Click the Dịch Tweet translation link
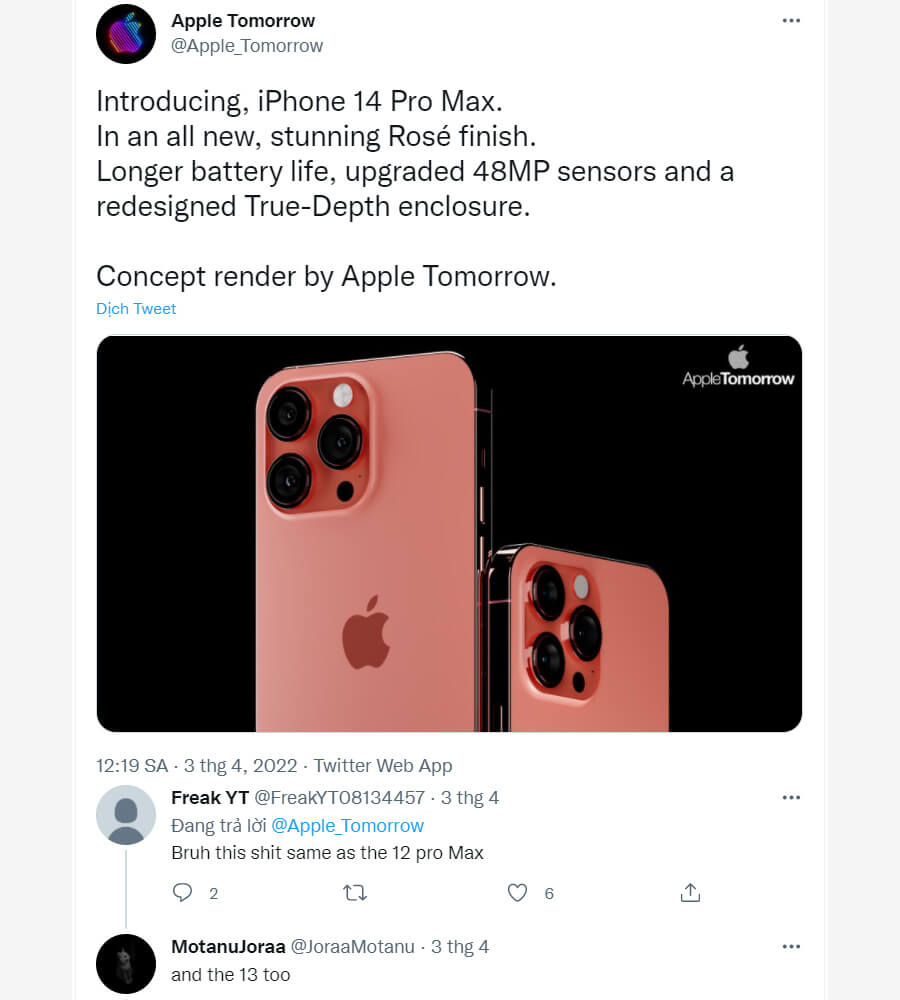Viewport: 900px width, 1000px height. pyautogui.click(x=136, y=308)
